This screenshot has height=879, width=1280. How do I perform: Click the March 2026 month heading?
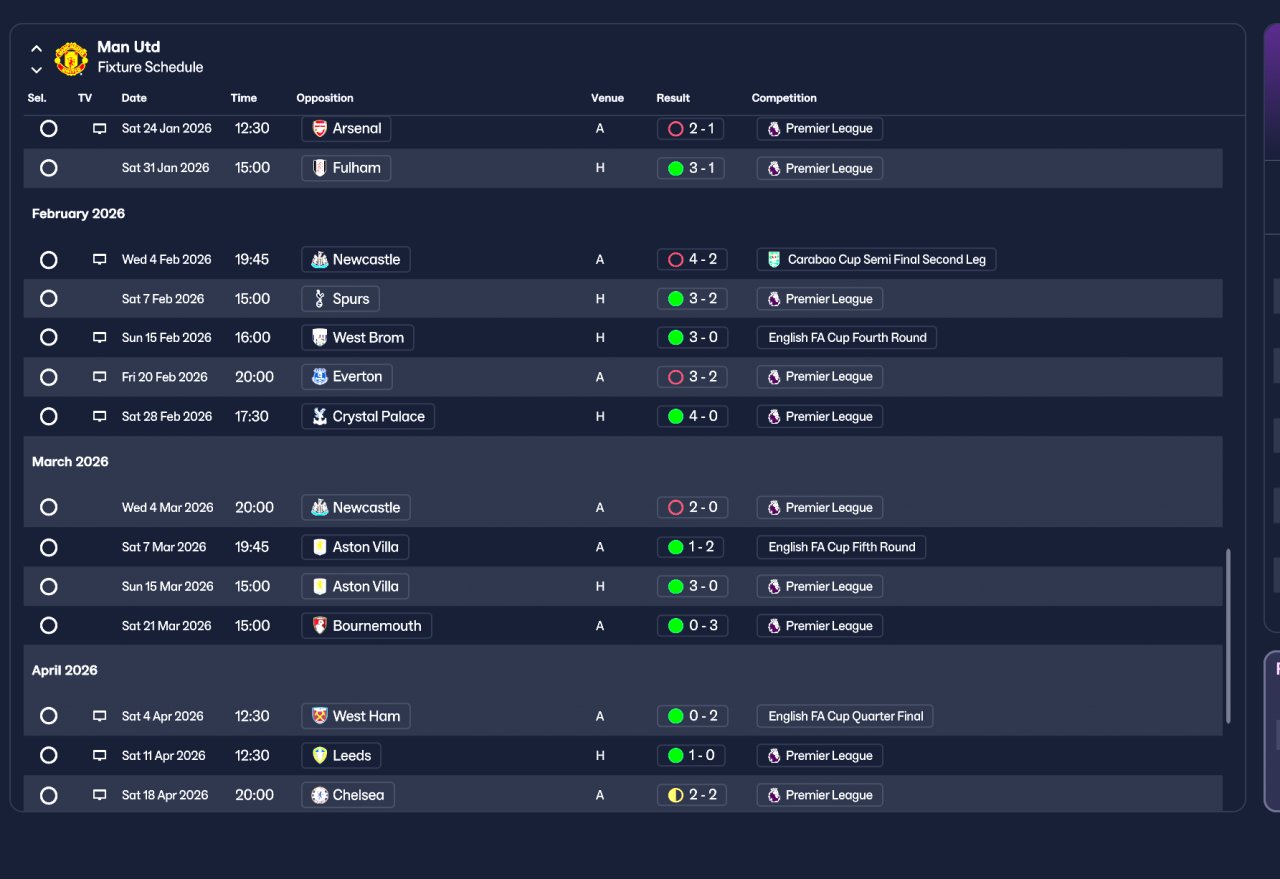coord(70,462)
